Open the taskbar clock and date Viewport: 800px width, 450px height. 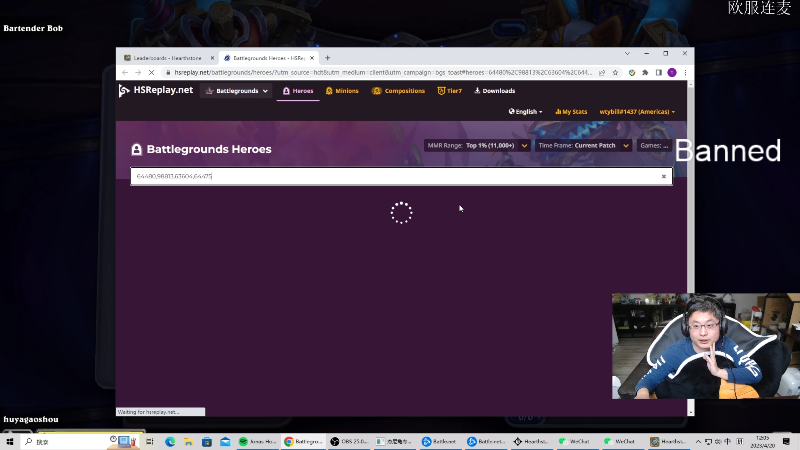click(x=762, y=441)
